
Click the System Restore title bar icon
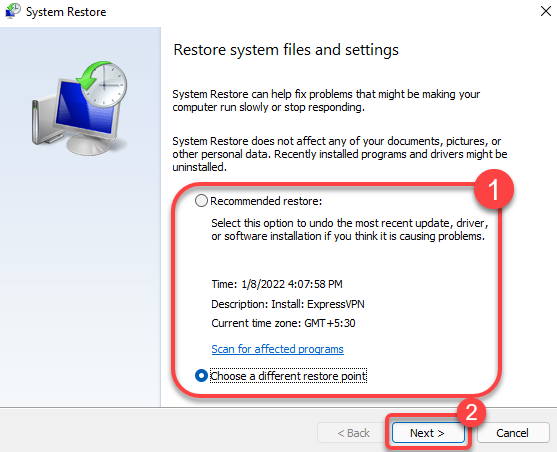tap(13, 11)
